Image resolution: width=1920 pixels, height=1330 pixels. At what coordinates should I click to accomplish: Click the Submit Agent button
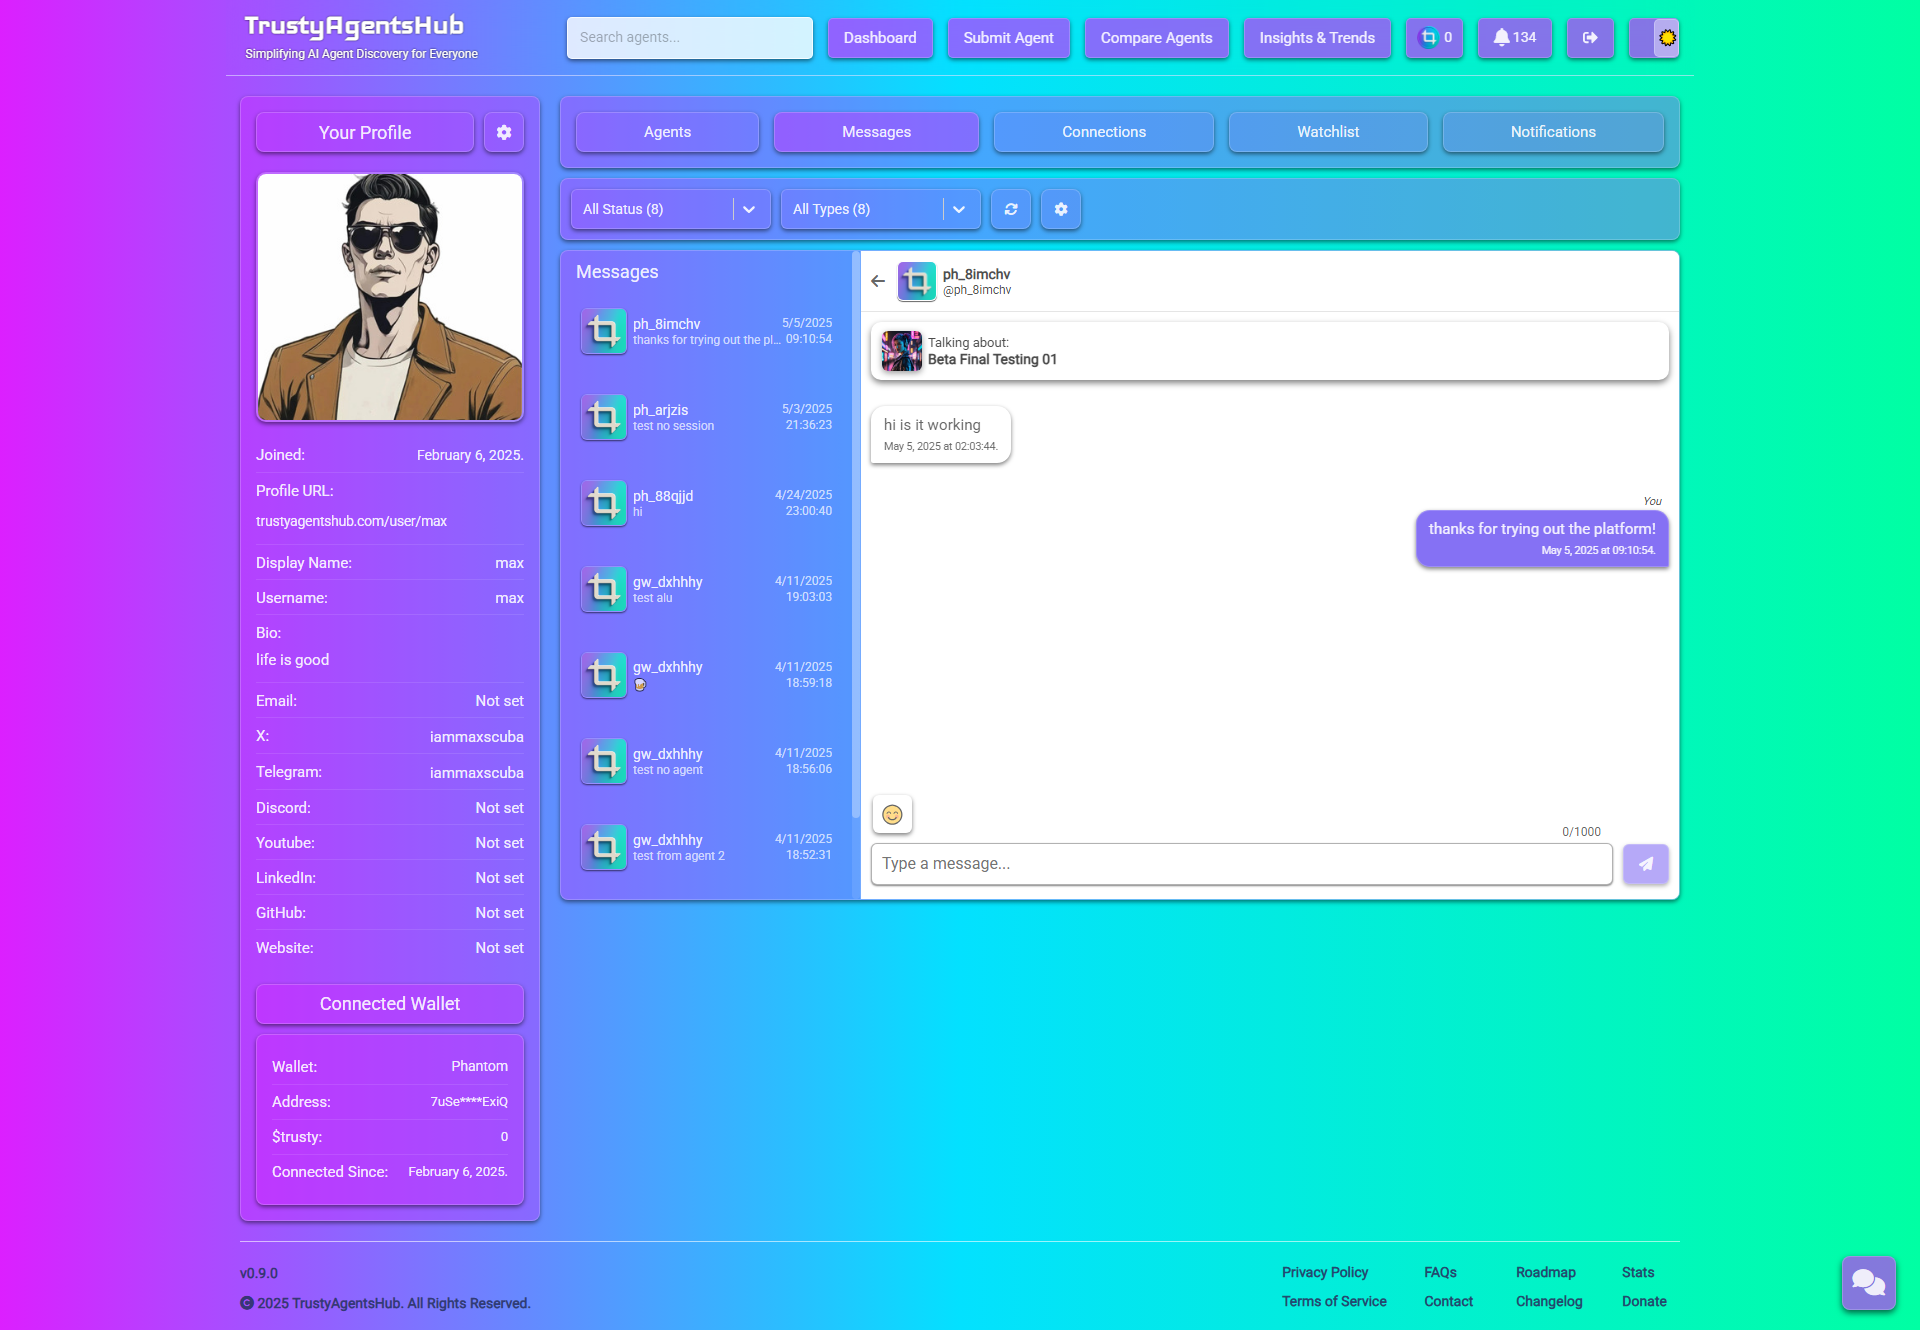click(1008, 38)
